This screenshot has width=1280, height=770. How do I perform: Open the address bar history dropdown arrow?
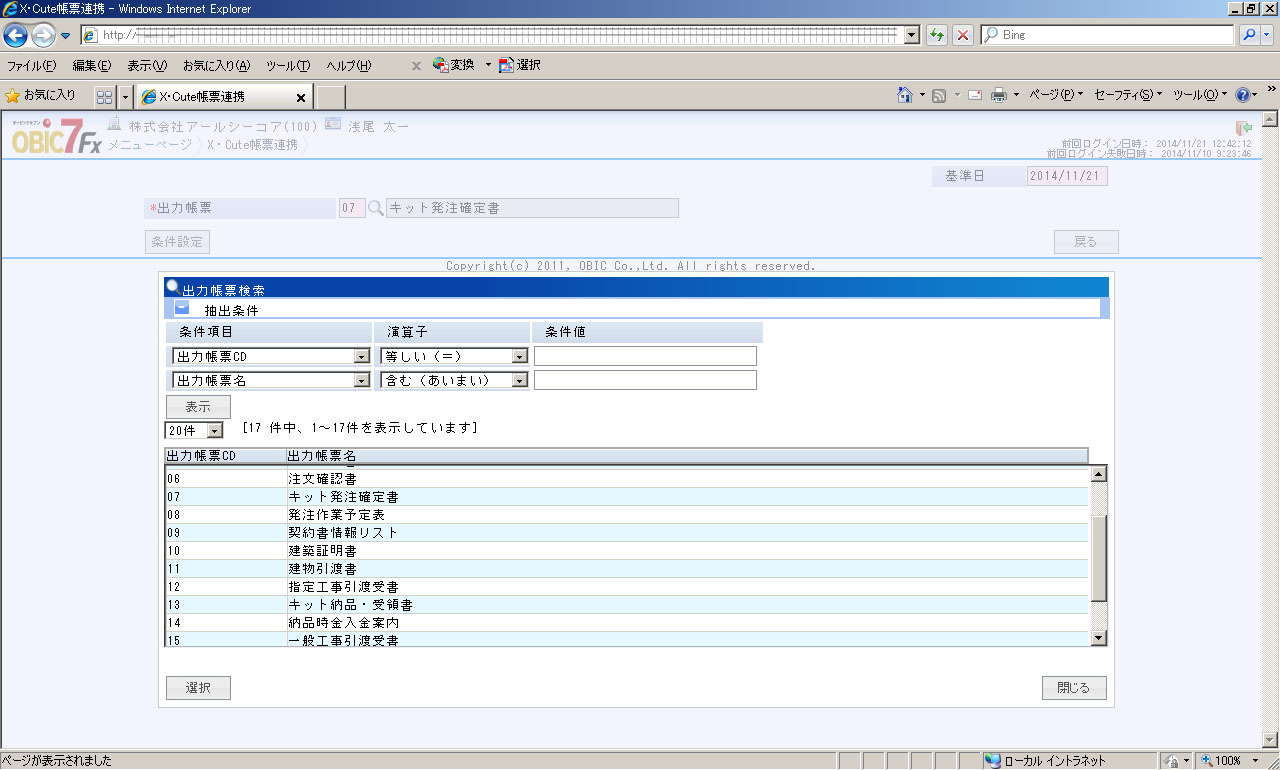(x=911, y=35)
